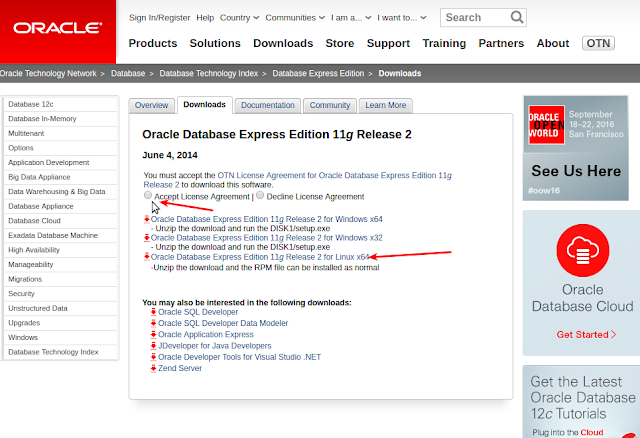640x438 pixels.
Task: Open Migrations sidebar item
Action: pyautogui.click(x=60, y=279)
